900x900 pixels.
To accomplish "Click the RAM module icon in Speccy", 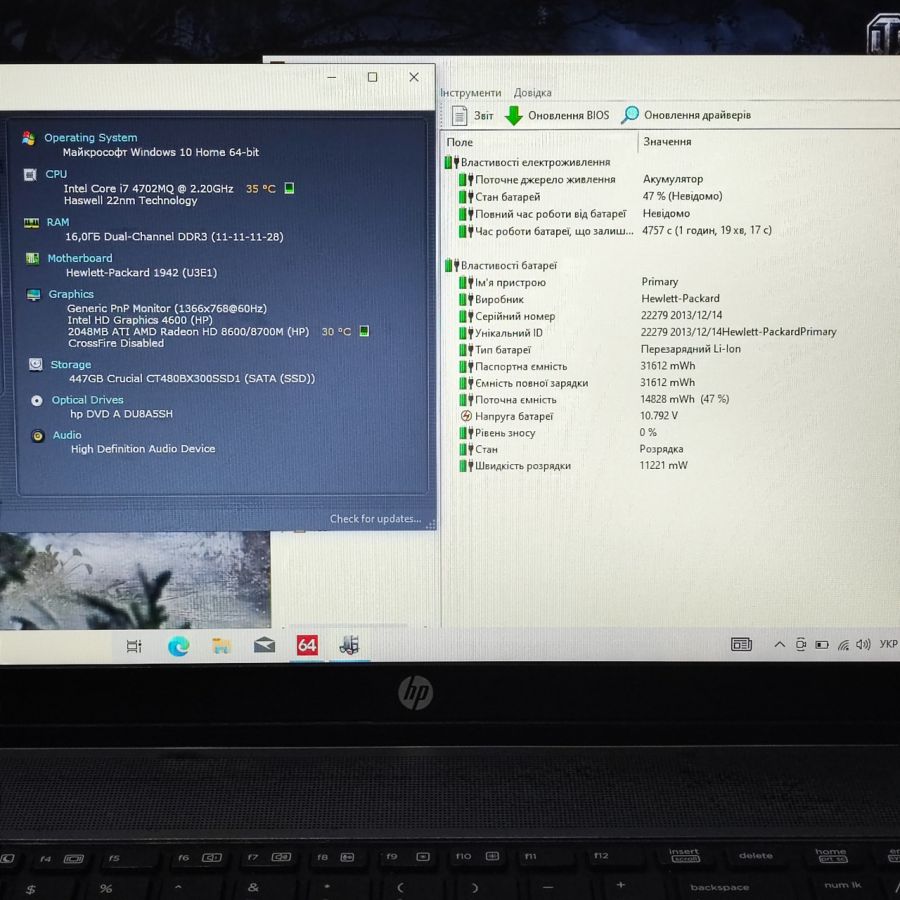I will pyautogui.click(x=31, y=222).
